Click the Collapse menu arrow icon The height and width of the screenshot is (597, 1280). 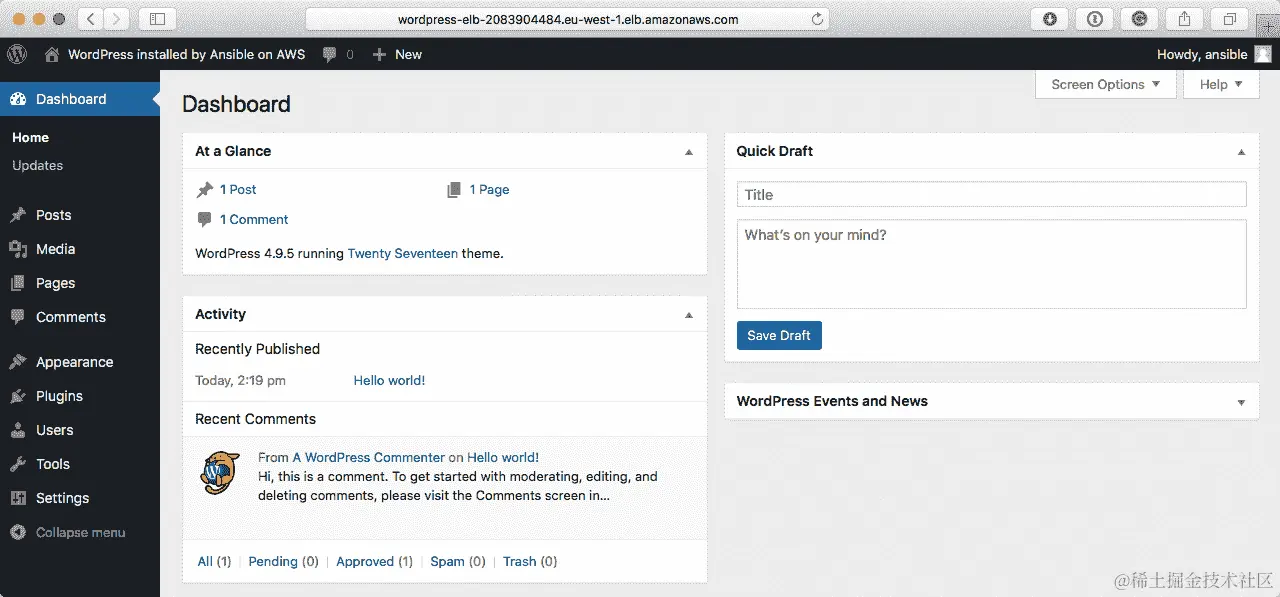click(x=18, y=532)
